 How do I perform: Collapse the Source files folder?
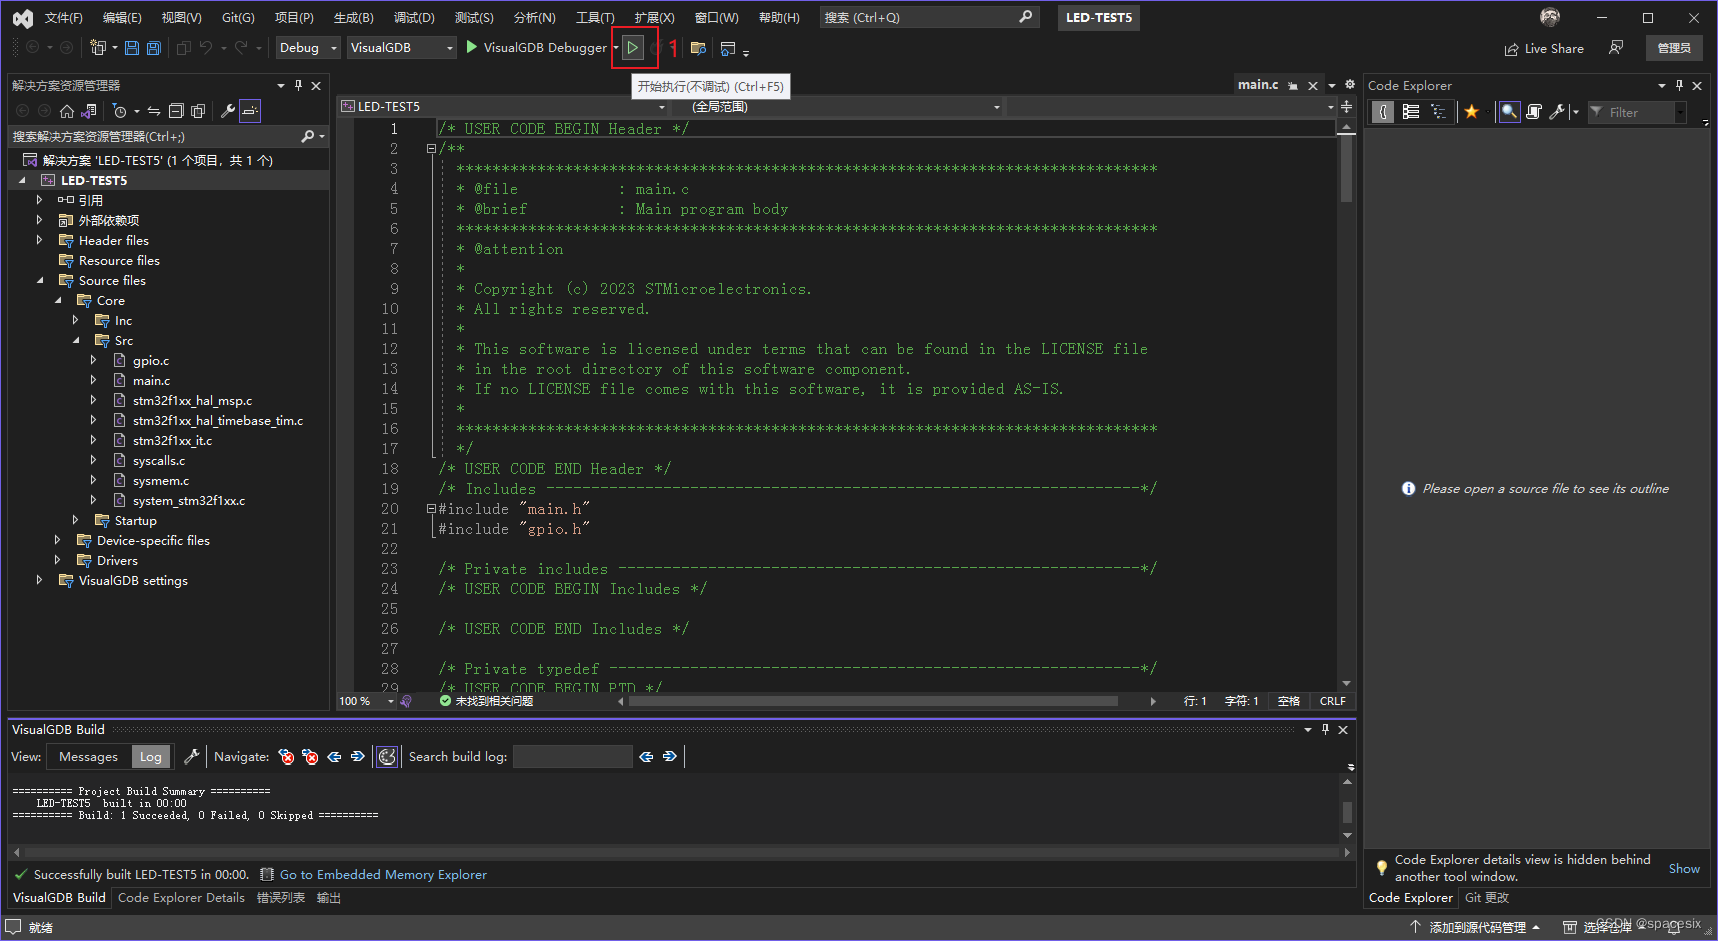tap(40, 280)
